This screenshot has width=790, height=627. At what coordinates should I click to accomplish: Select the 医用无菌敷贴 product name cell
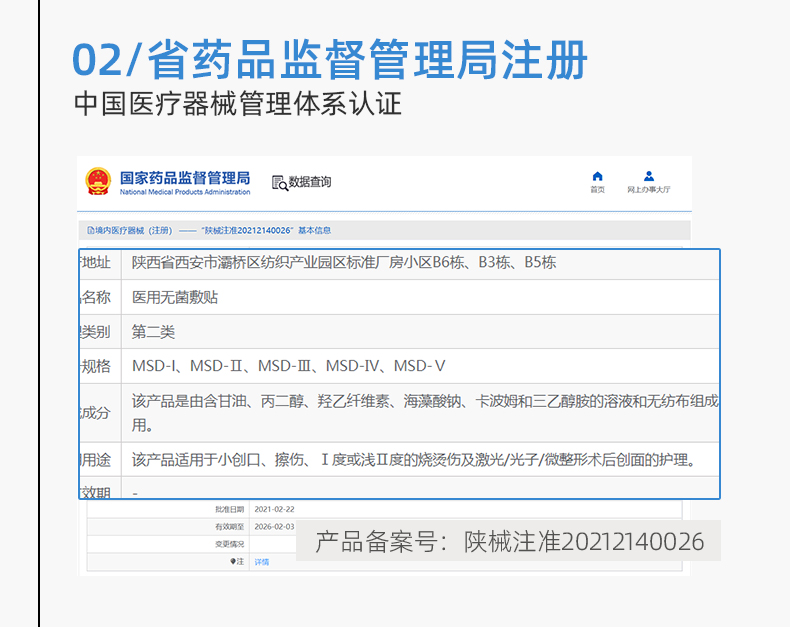pyautogui.click(x=175, y=297)
